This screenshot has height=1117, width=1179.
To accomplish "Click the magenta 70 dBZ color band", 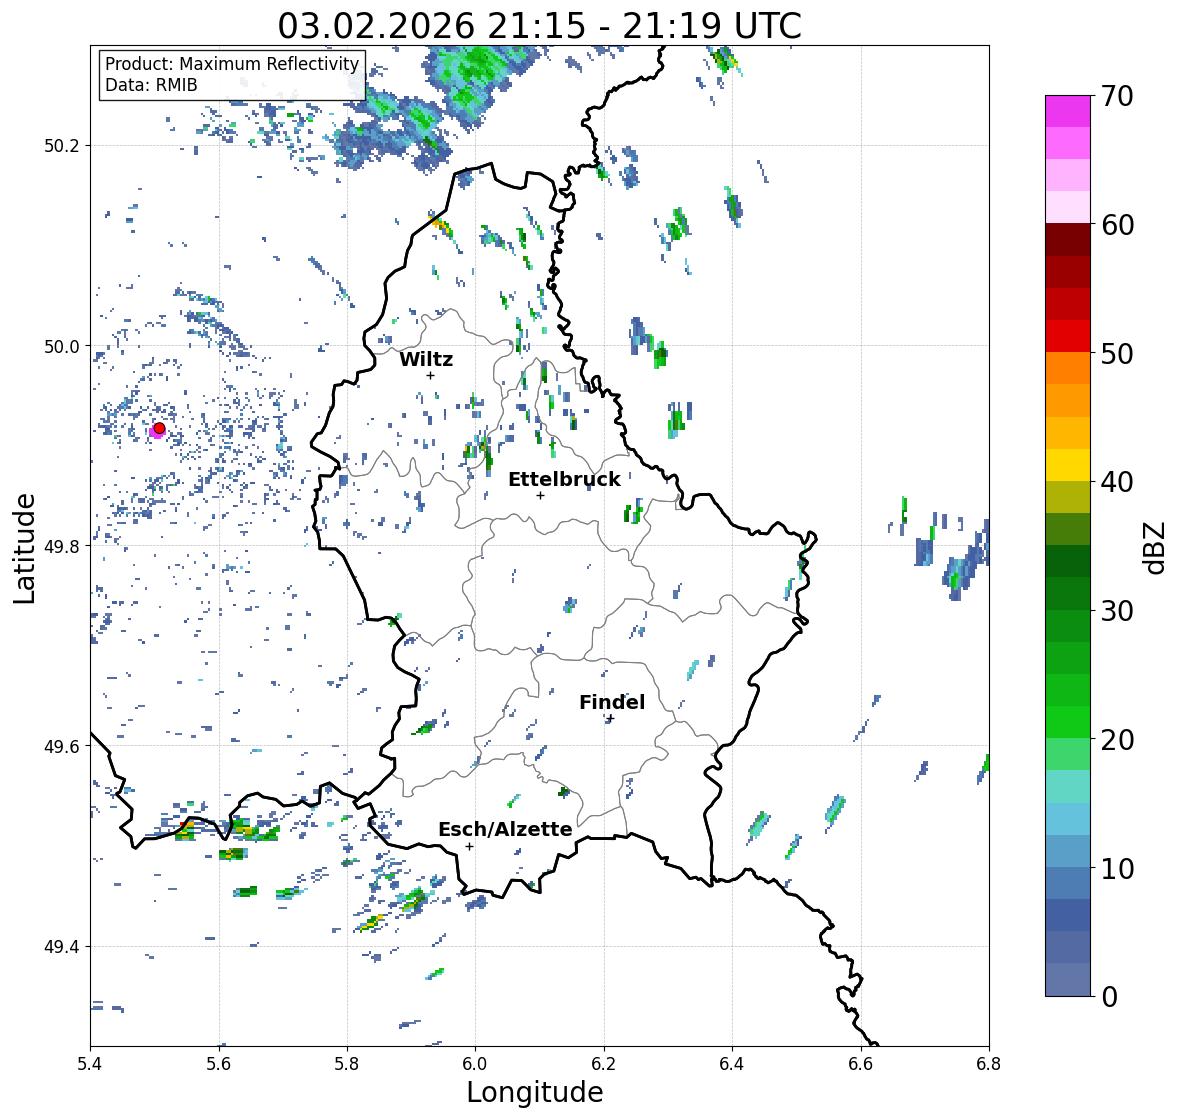I will pos(1068,111).
